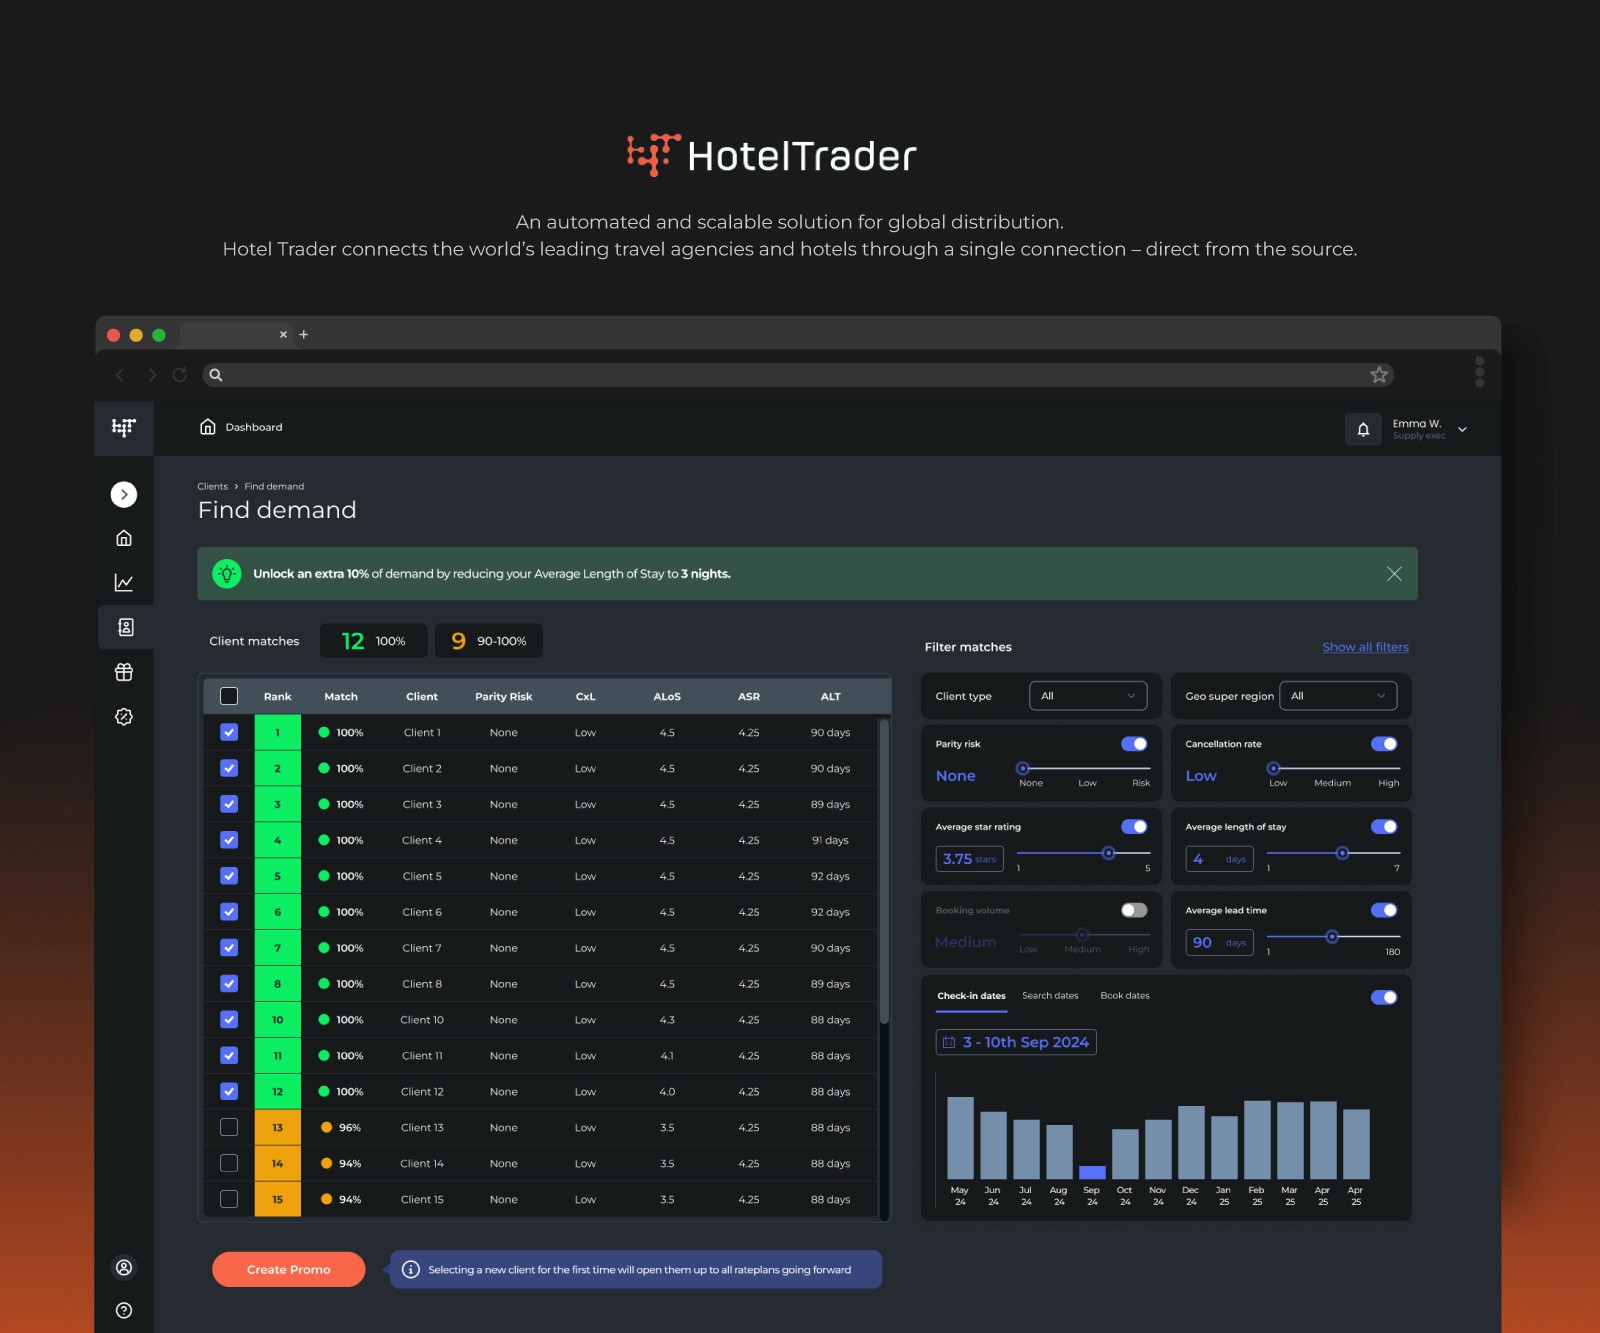
Task: Open the clients contact icon in sidebar
Action: coord(124,627)
